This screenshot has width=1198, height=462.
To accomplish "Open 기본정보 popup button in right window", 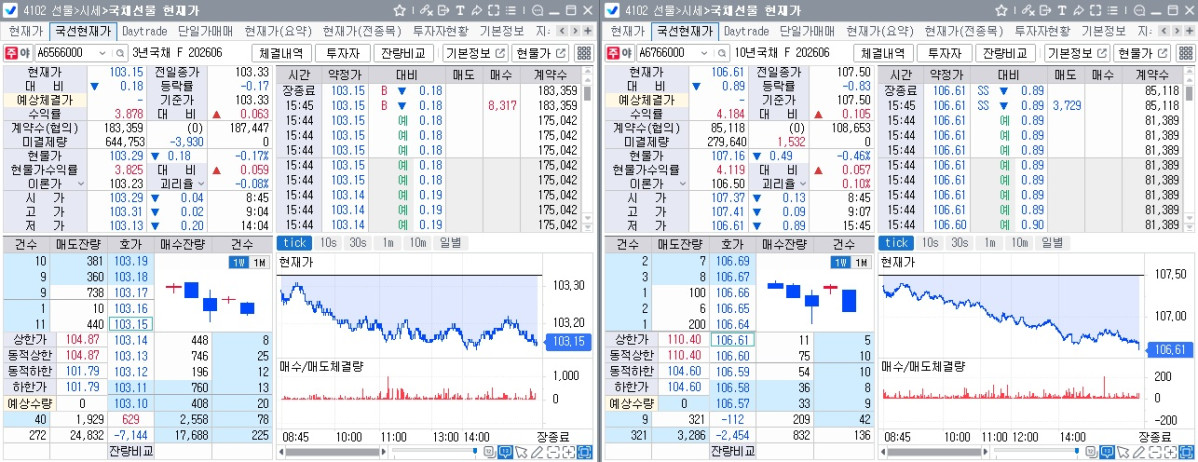I will point(1077,53).
